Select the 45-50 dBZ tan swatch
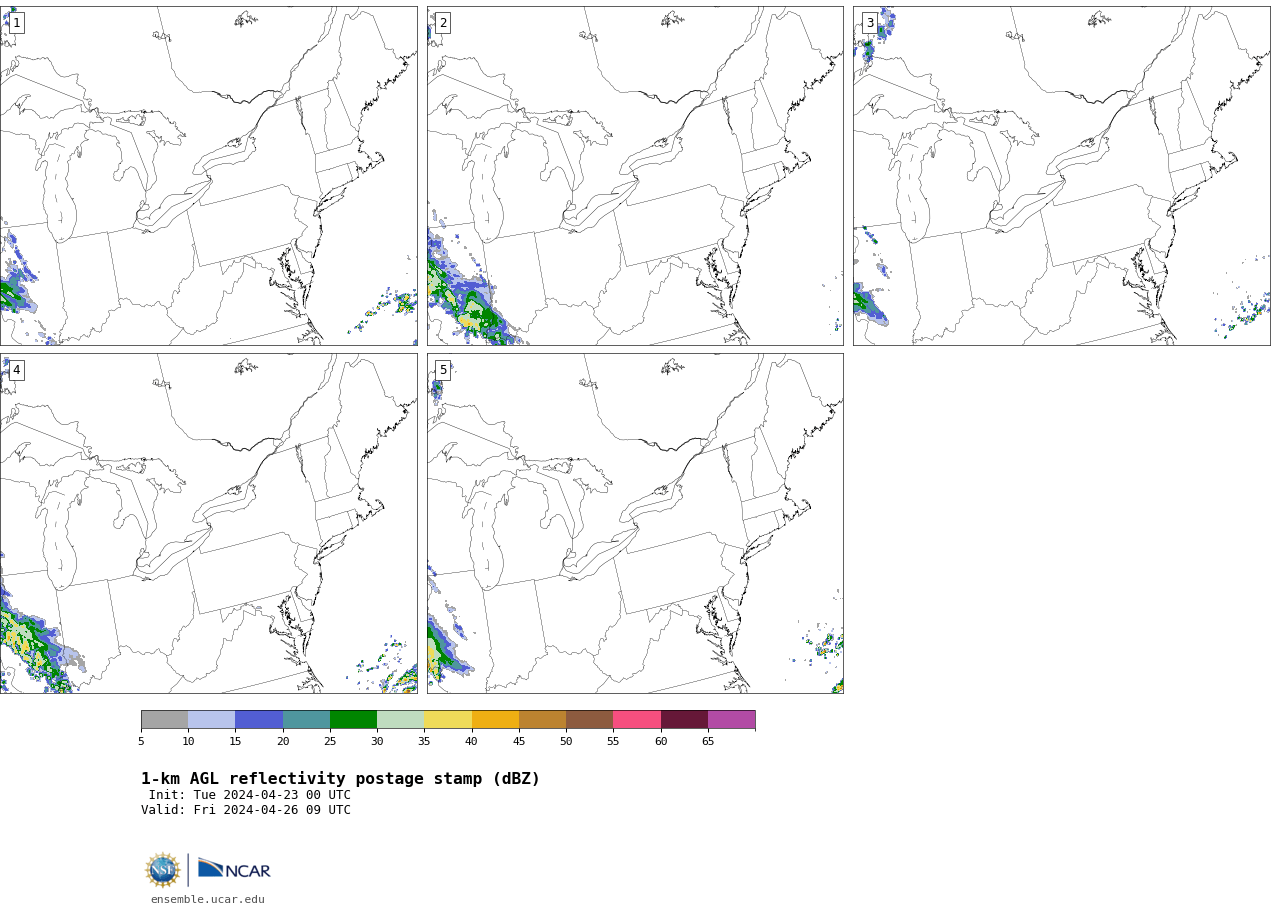Screen dimensions: 1280x910 [x=542, y=720]
